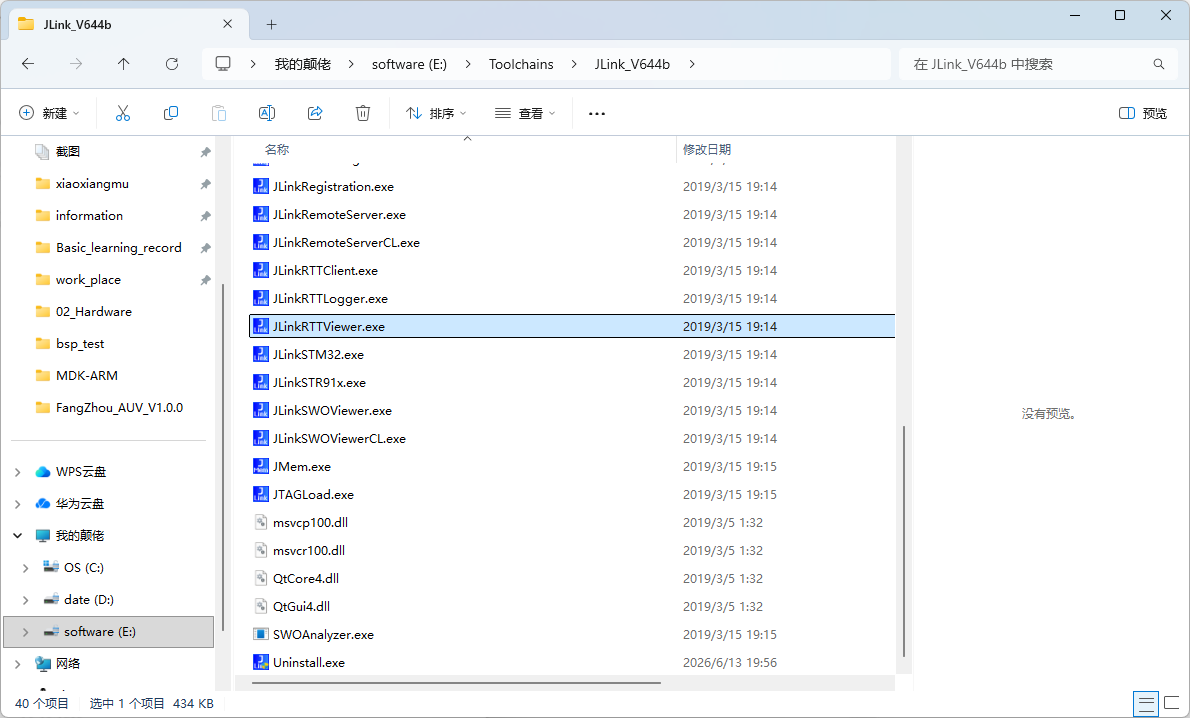Click the file list vertical scrollbar
The image size is (1190, 718).
(x=904, y=540)
